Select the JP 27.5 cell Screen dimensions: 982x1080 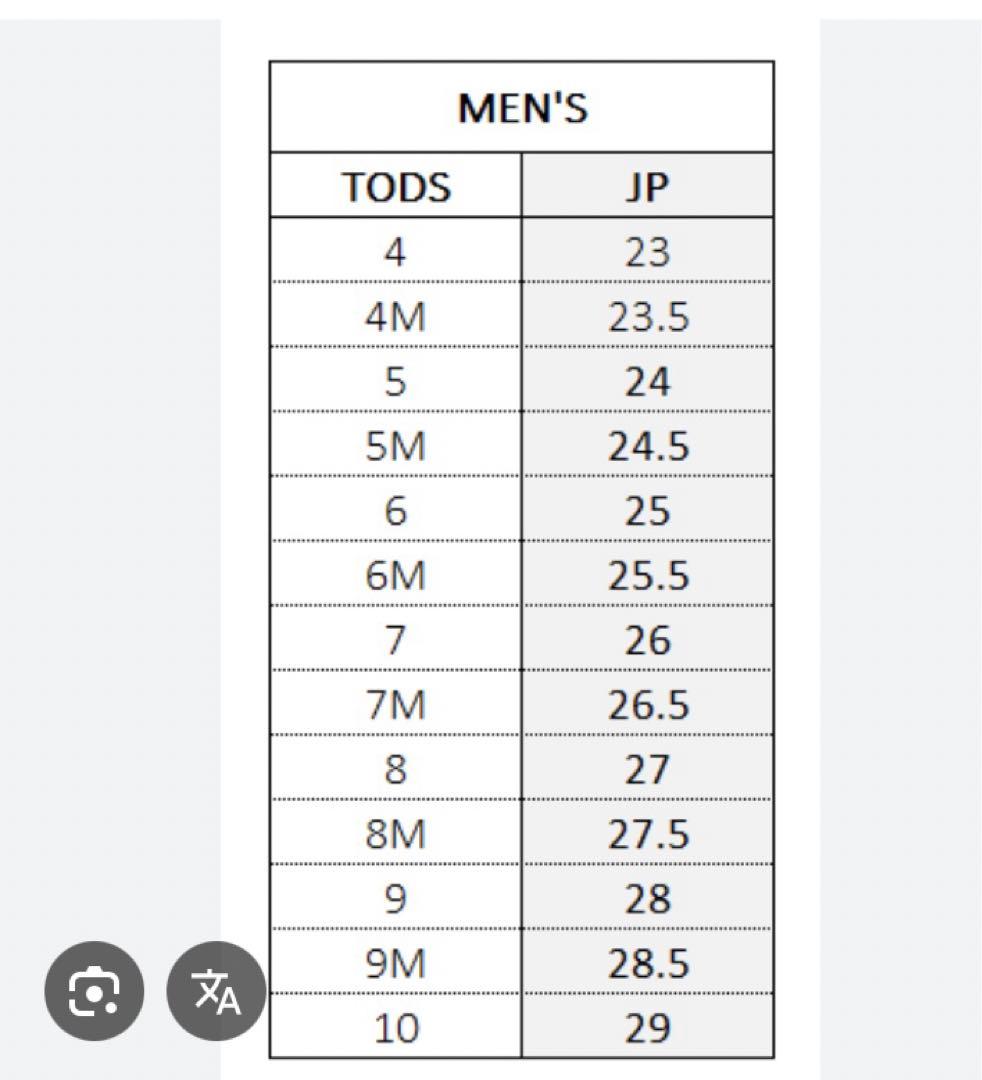[x=647, y=834]
